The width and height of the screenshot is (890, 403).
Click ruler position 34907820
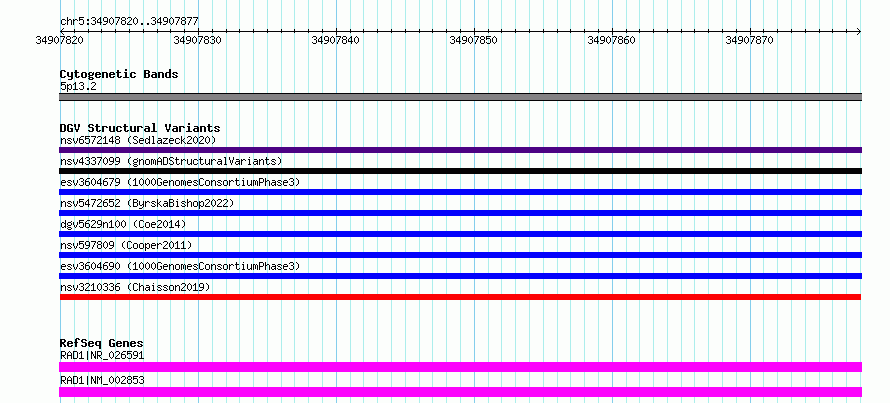pyautogui.click(x=60, y=40)
